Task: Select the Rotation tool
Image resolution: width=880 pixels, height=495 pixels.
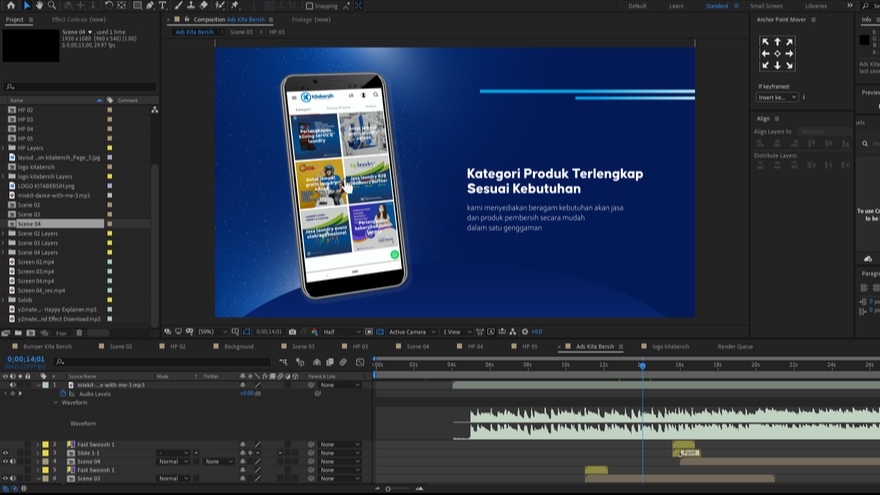Action: coord(108,6)
